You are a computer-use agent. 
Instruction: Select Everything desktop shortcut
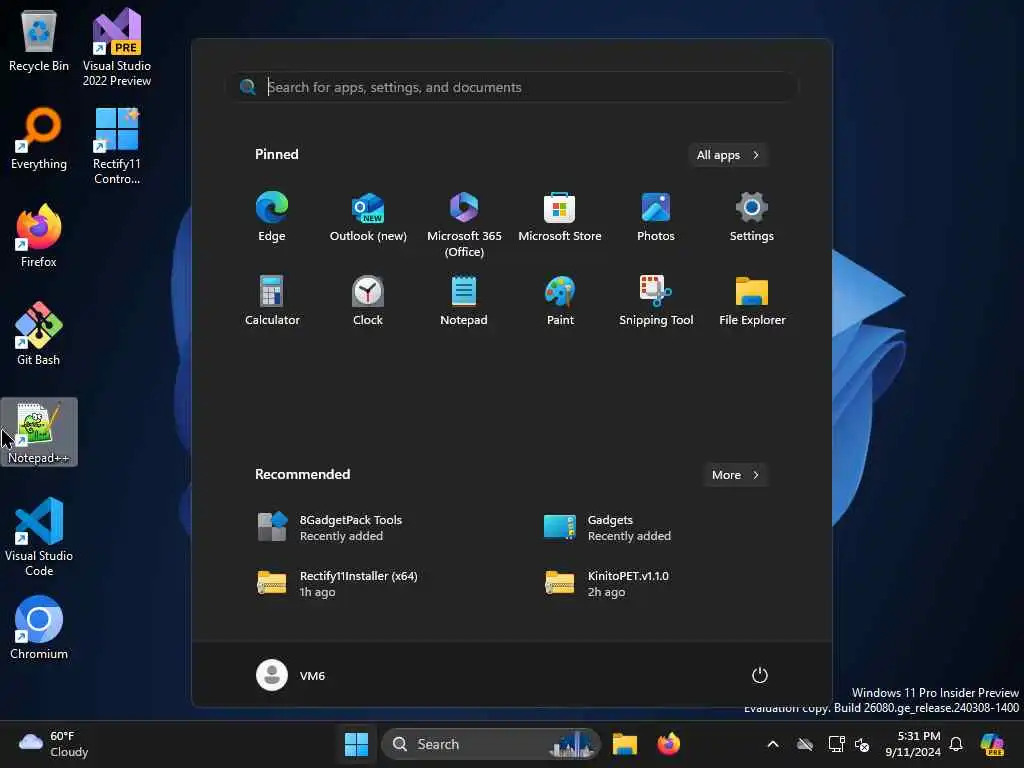coord(39,139)
